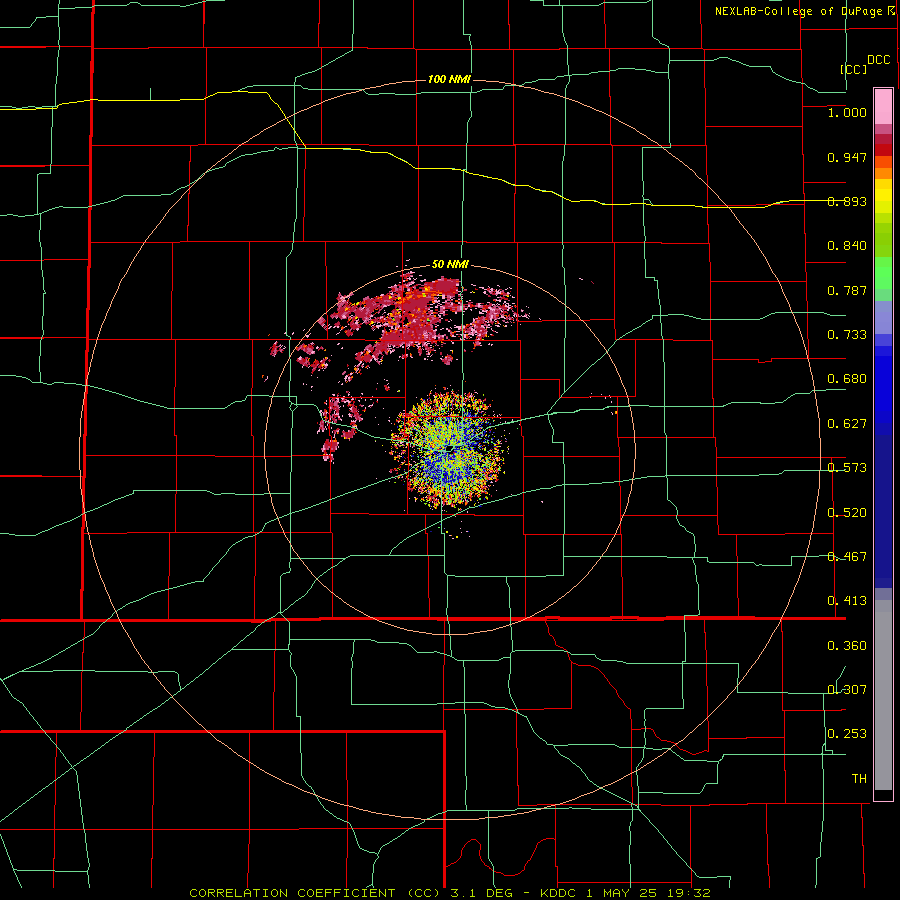The width and height of the screenshot is (900, 900).
Task: Select the 0.680 color scale value
Action: click(x=847, y=379)
